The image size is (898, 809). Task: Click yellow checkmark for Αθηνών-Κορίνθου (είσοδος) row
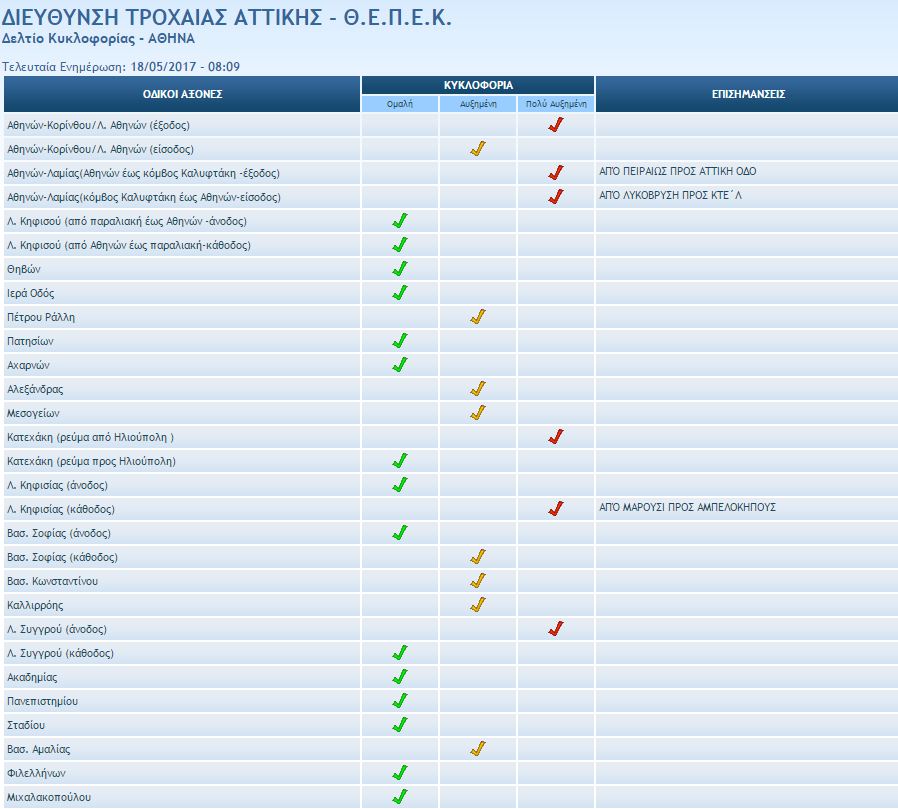478,149
